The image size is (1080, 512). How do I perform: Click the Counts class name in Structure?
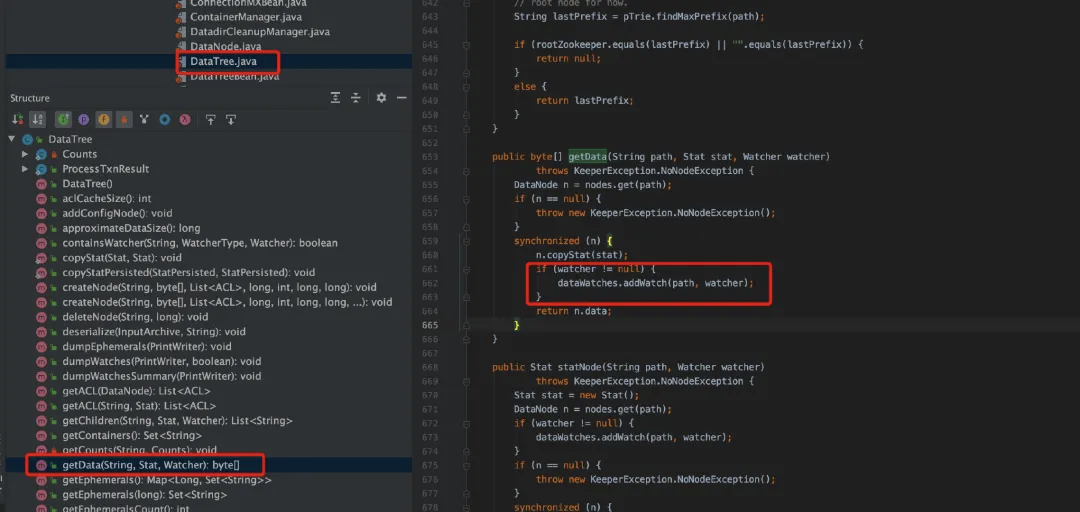point(80,154)
